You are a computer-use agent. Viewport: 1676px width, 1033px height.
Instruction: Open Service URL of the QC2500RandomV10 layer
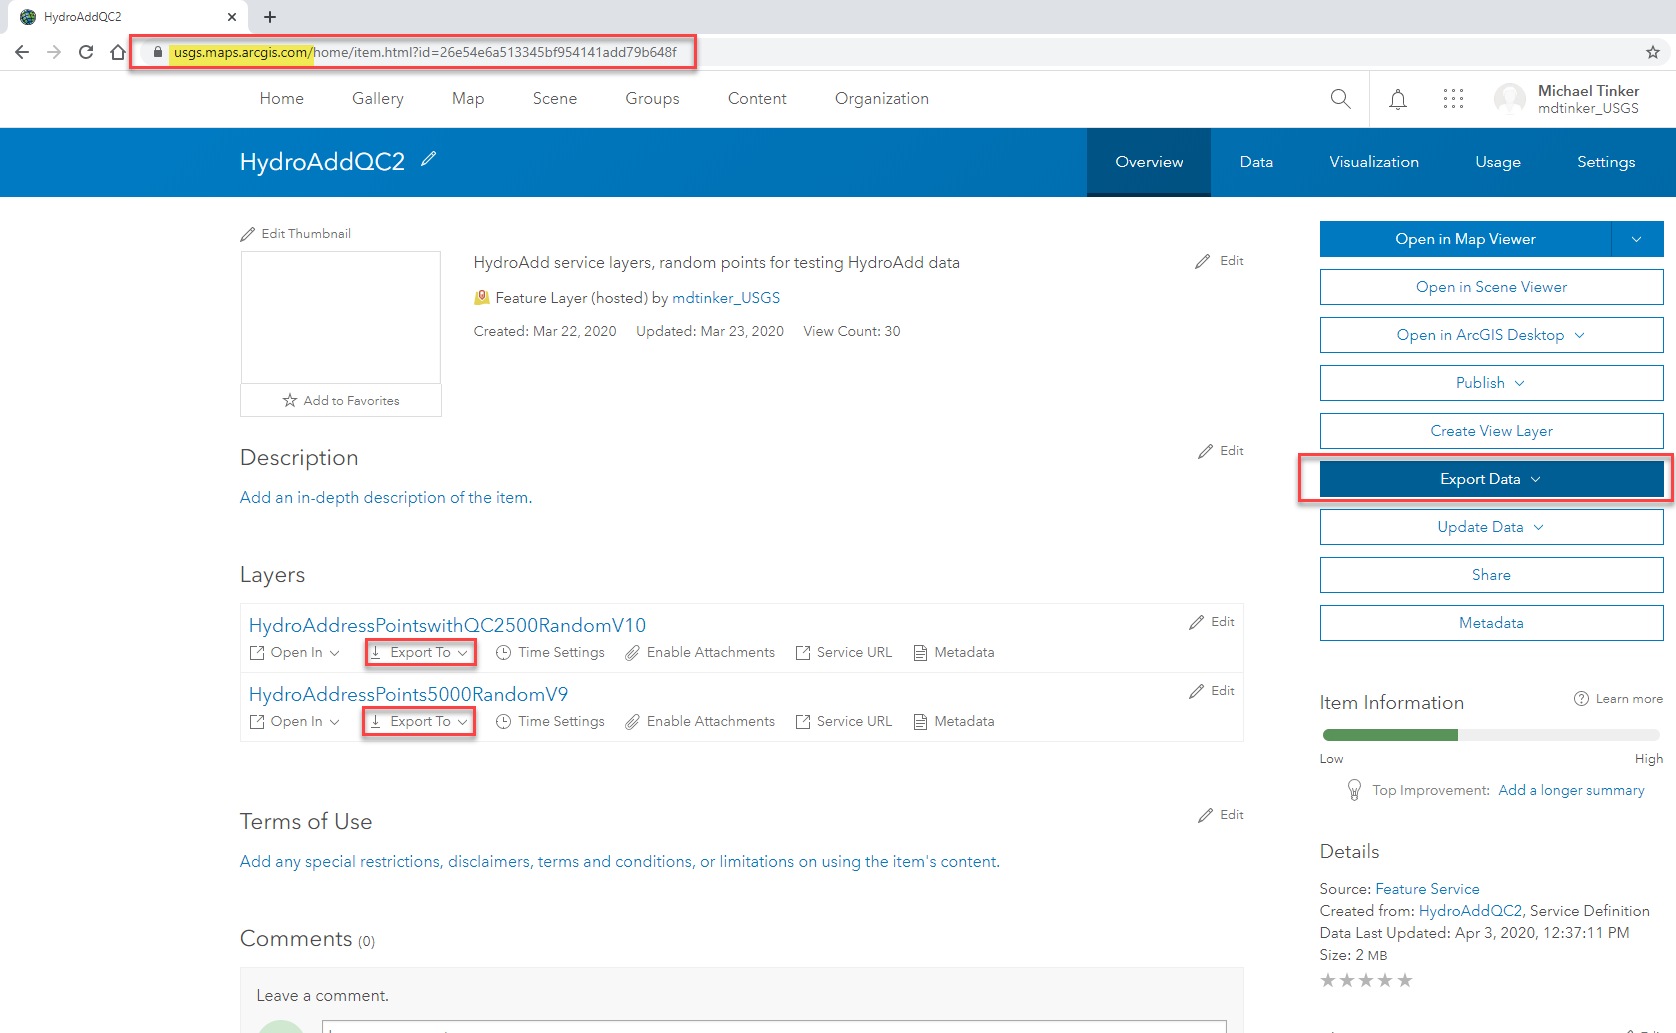click(844, 652)
